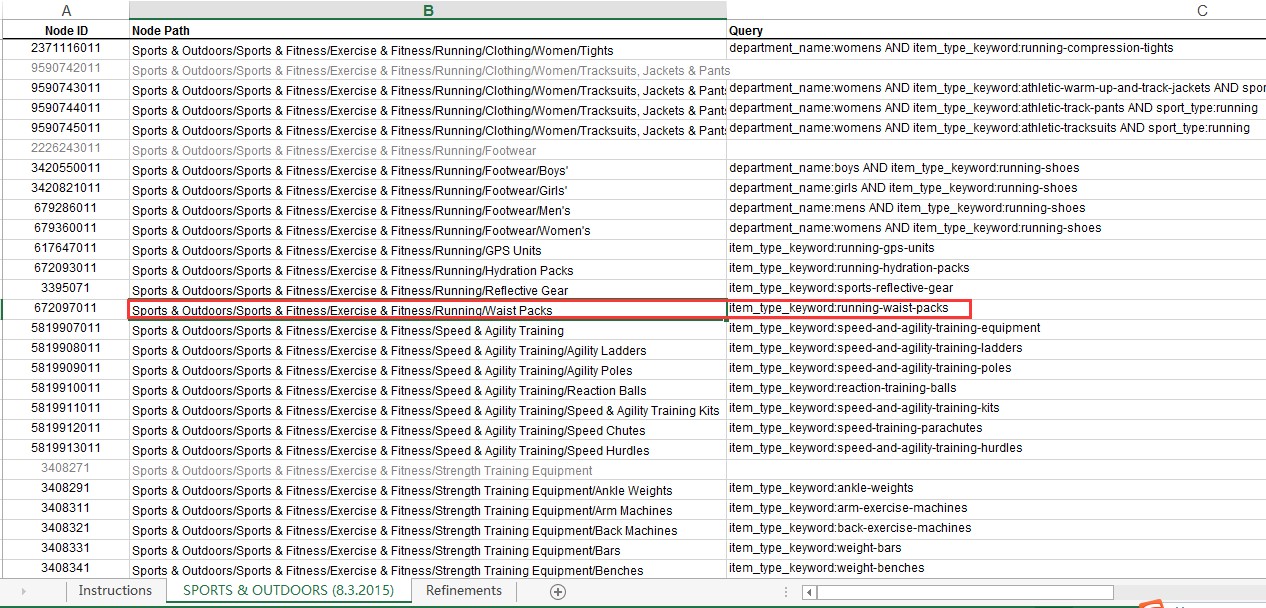Click the sheet tab scroll arrow
This screenshot has height=608, width=1266.
23,591
